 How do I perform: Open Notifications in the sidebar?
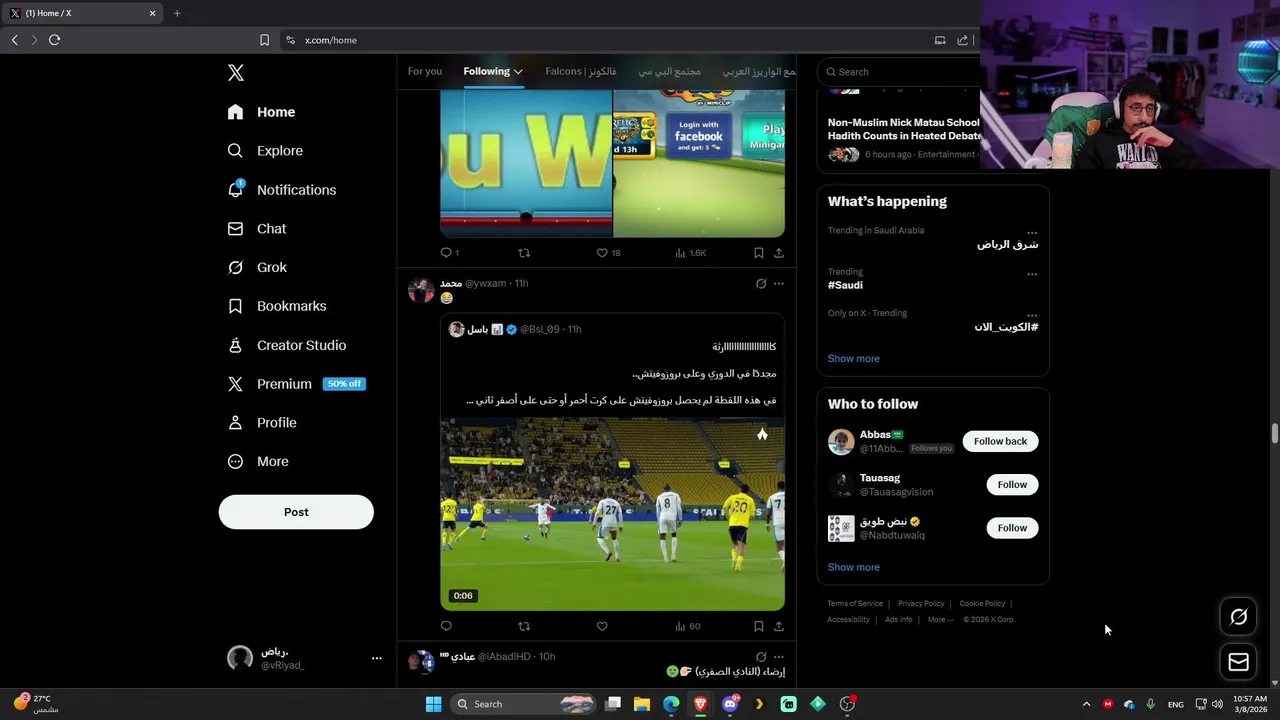pos(281,190)
